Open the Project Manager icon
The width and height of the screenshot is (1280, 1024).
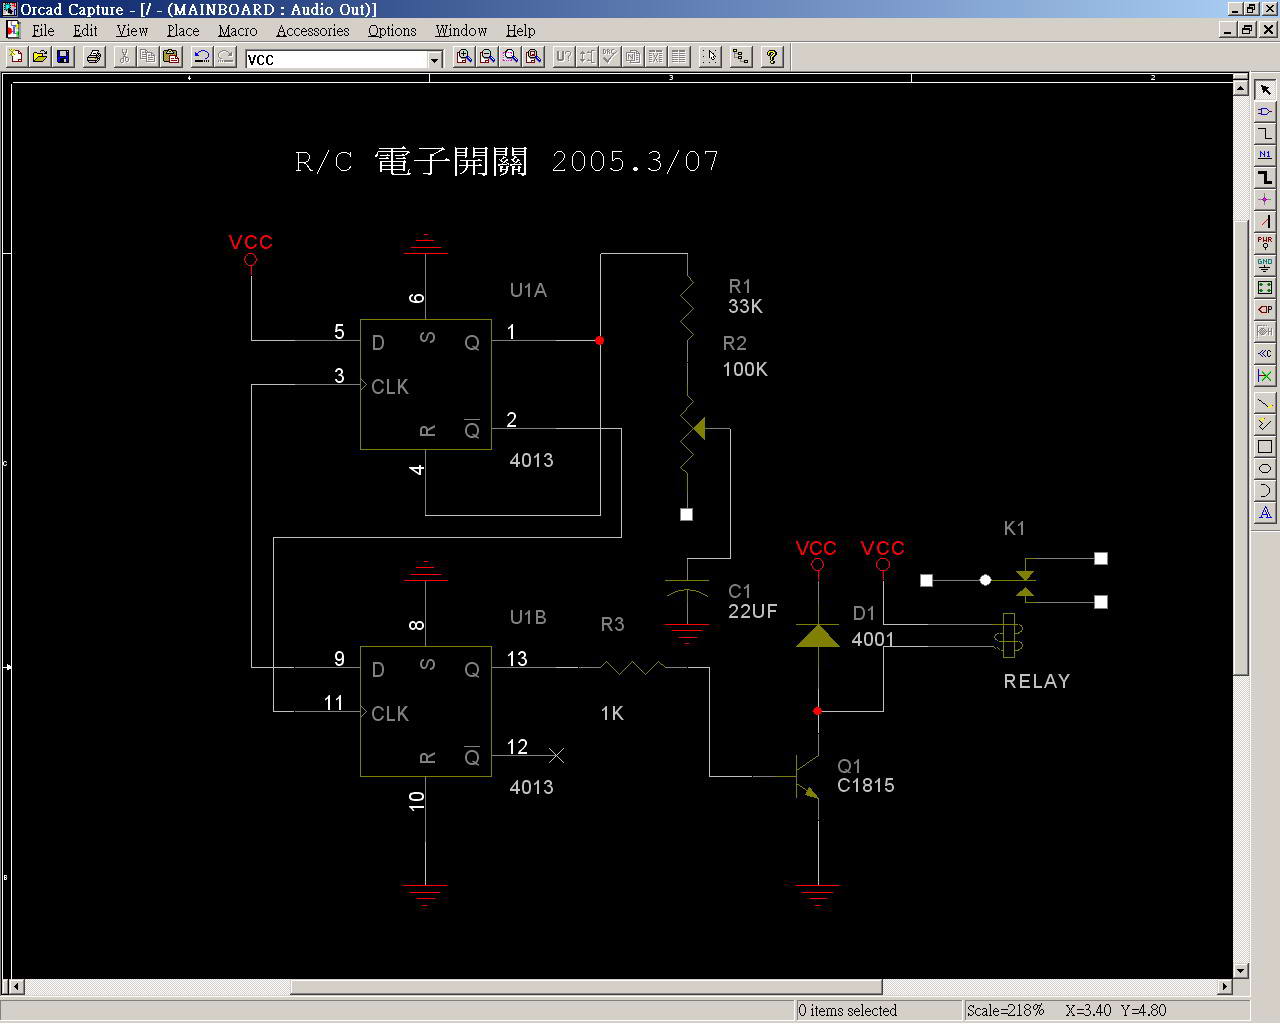[741, 57]
